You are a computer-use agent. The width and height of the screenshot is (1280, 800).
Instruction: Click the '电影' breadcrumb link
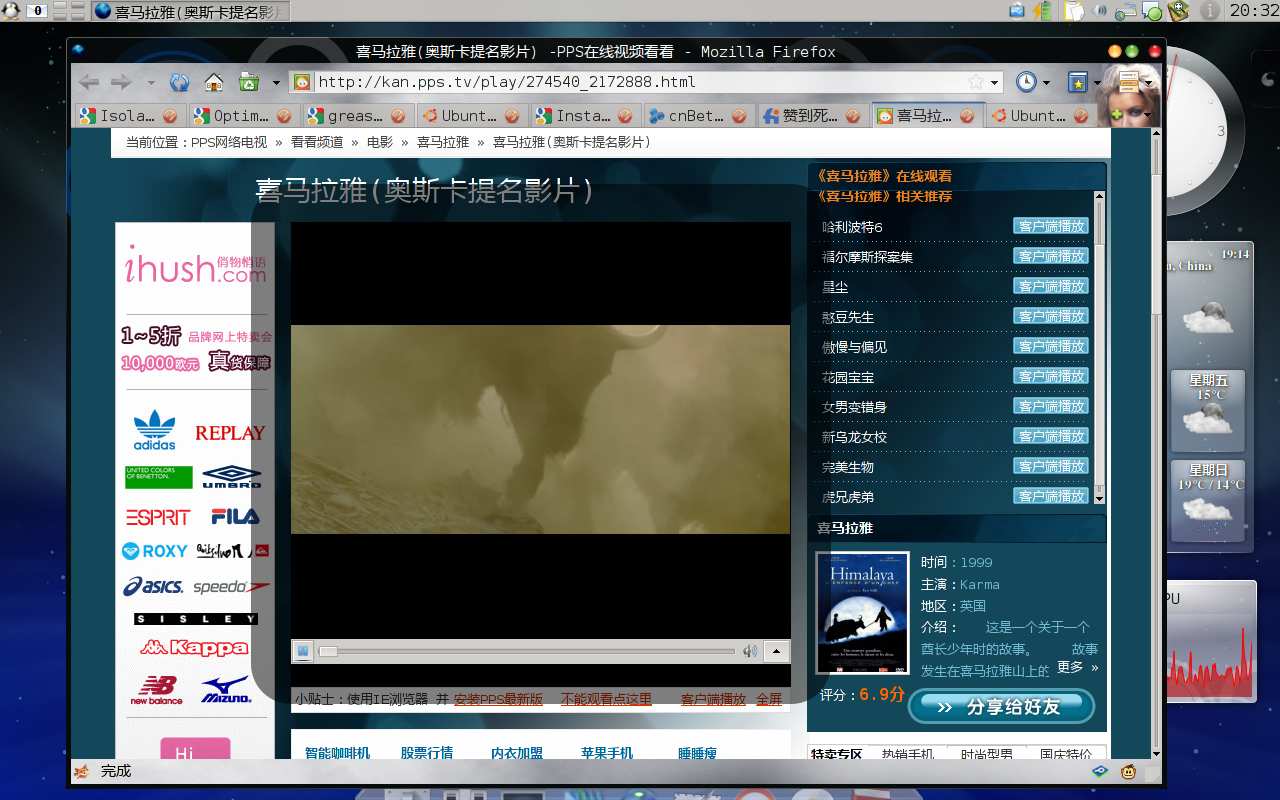tap(380, 143)
